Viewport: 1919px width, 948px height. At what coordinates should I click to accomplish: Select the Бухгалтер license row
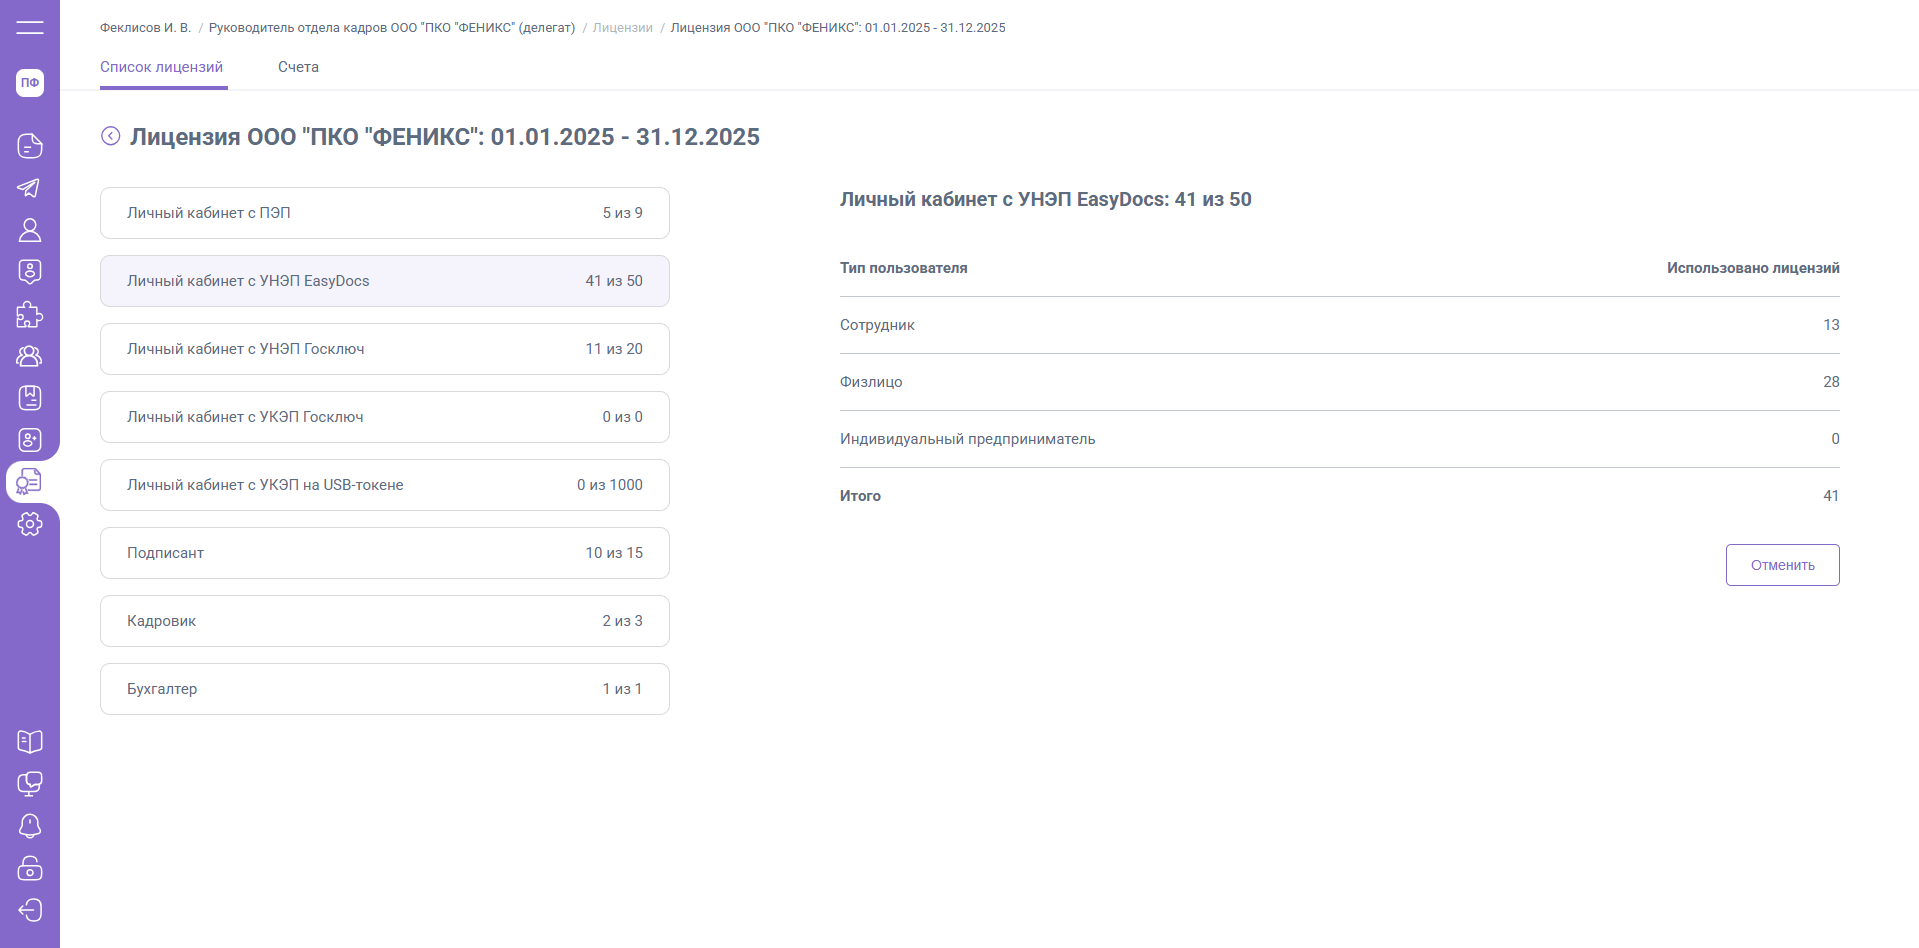tap(385, 689)
